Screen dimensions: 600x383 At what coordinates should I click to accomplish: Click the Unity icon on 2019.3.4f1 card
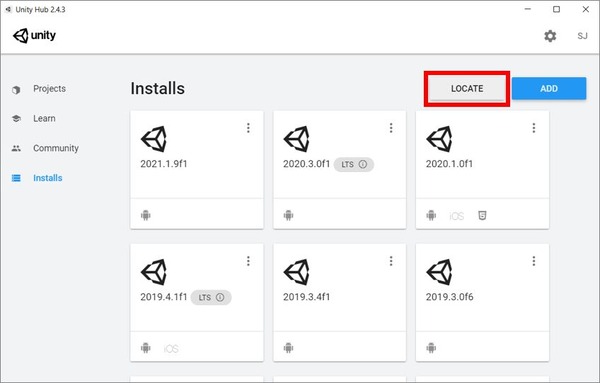(x=297, y=272)
